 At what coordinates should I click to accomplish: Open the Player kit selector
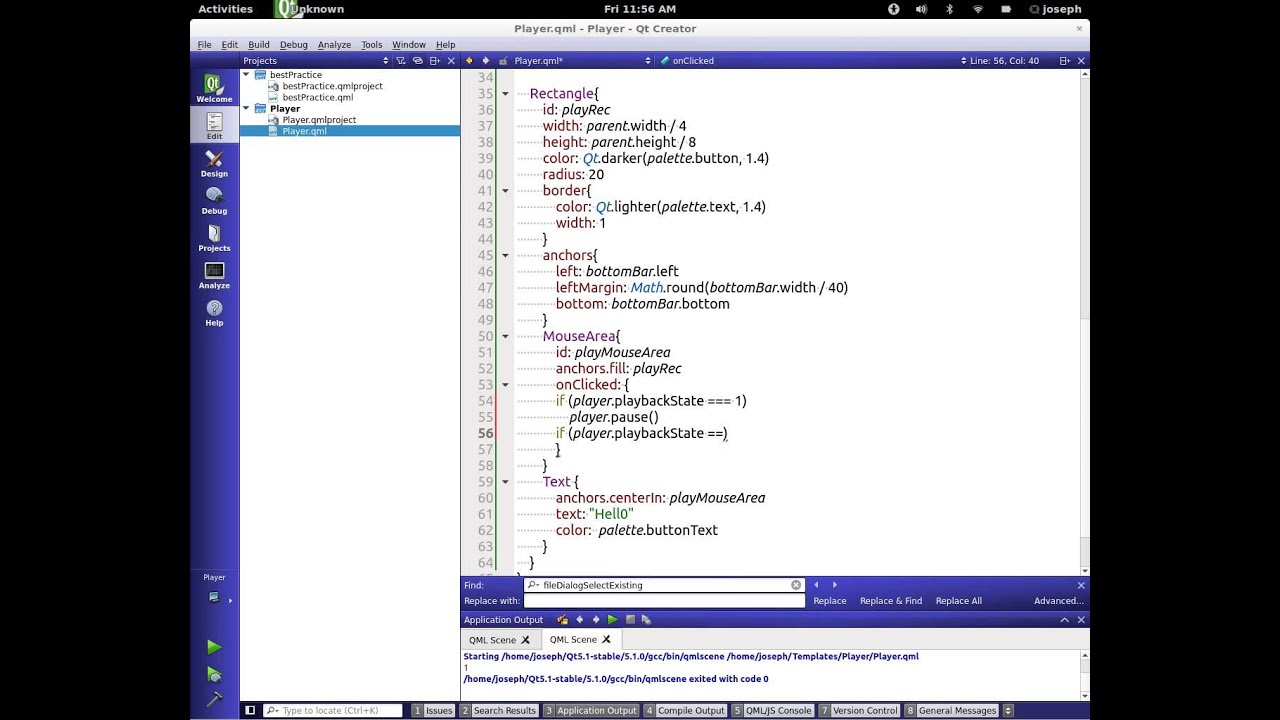[214, 598]
